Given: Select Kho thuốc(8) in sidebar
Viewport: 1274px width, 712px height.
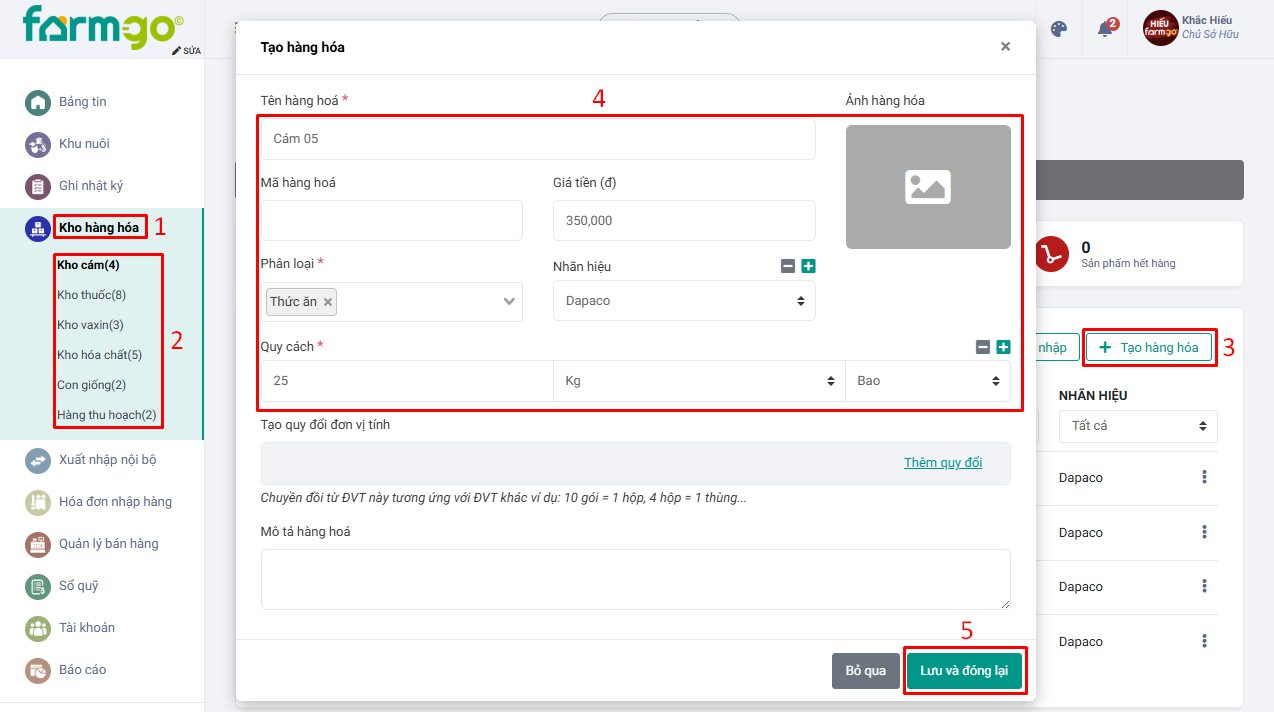Looking at the screenshot, I should (x=92, y=295).
